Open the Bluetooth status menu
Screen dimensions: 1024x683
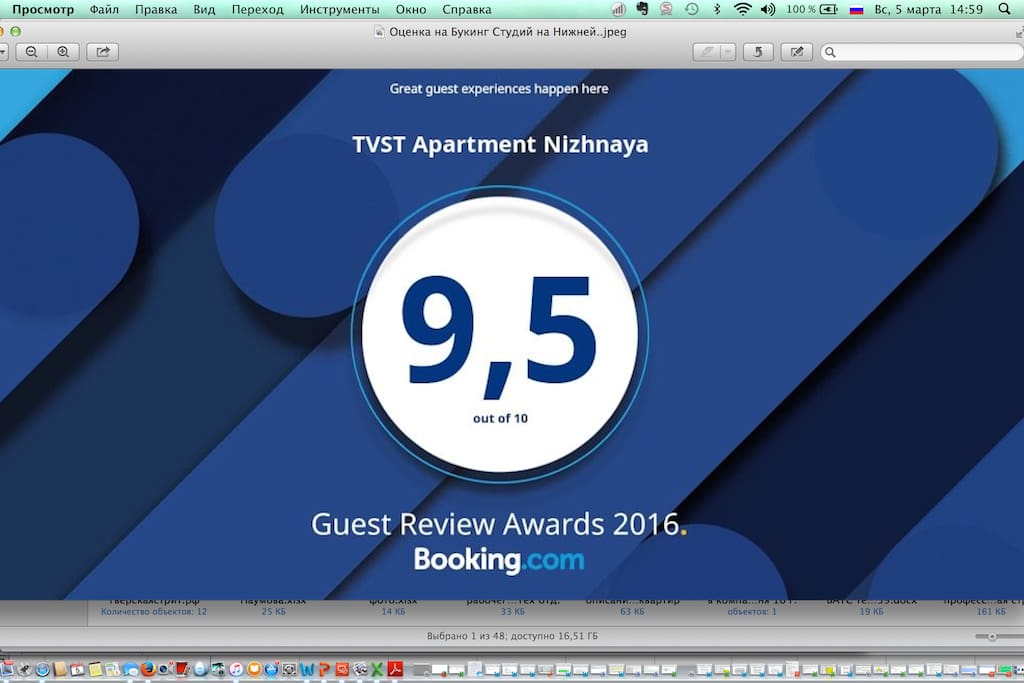tap(717, 9)
